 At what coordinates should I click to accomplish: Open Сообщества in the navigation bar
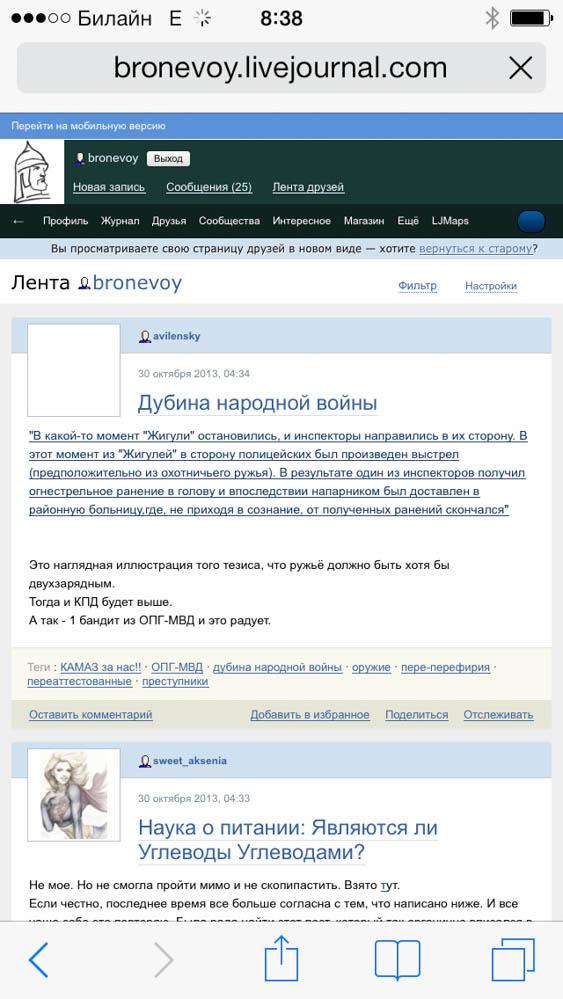coord(229,221)
